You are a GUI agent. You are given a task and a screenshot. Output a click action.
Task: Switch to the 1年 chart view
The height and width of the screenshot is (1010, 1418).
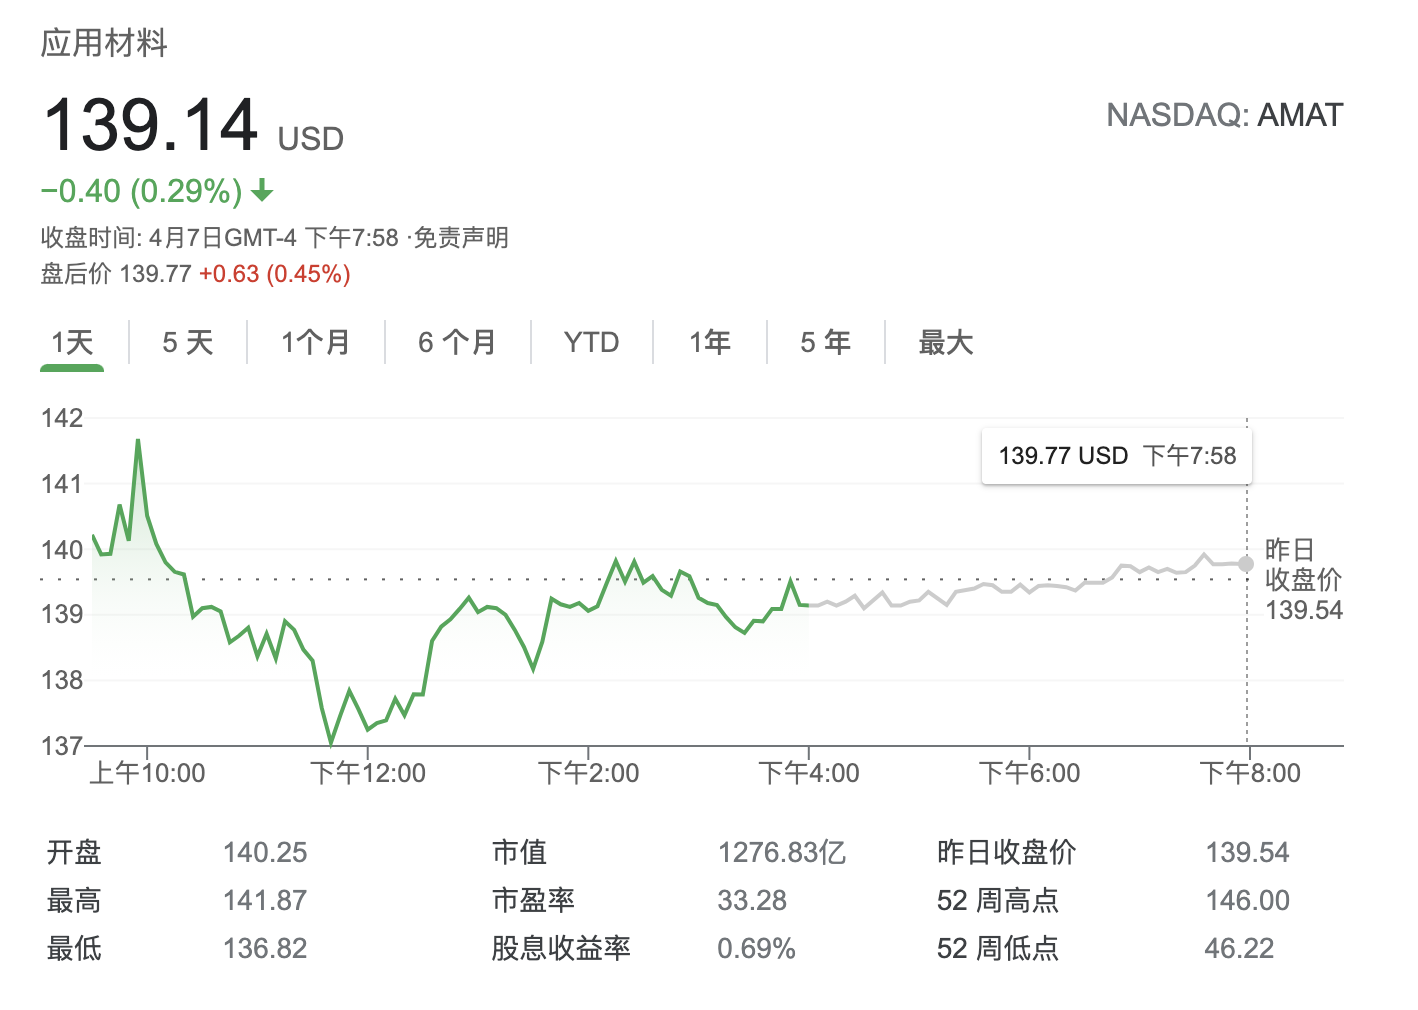tap(709, 343)
